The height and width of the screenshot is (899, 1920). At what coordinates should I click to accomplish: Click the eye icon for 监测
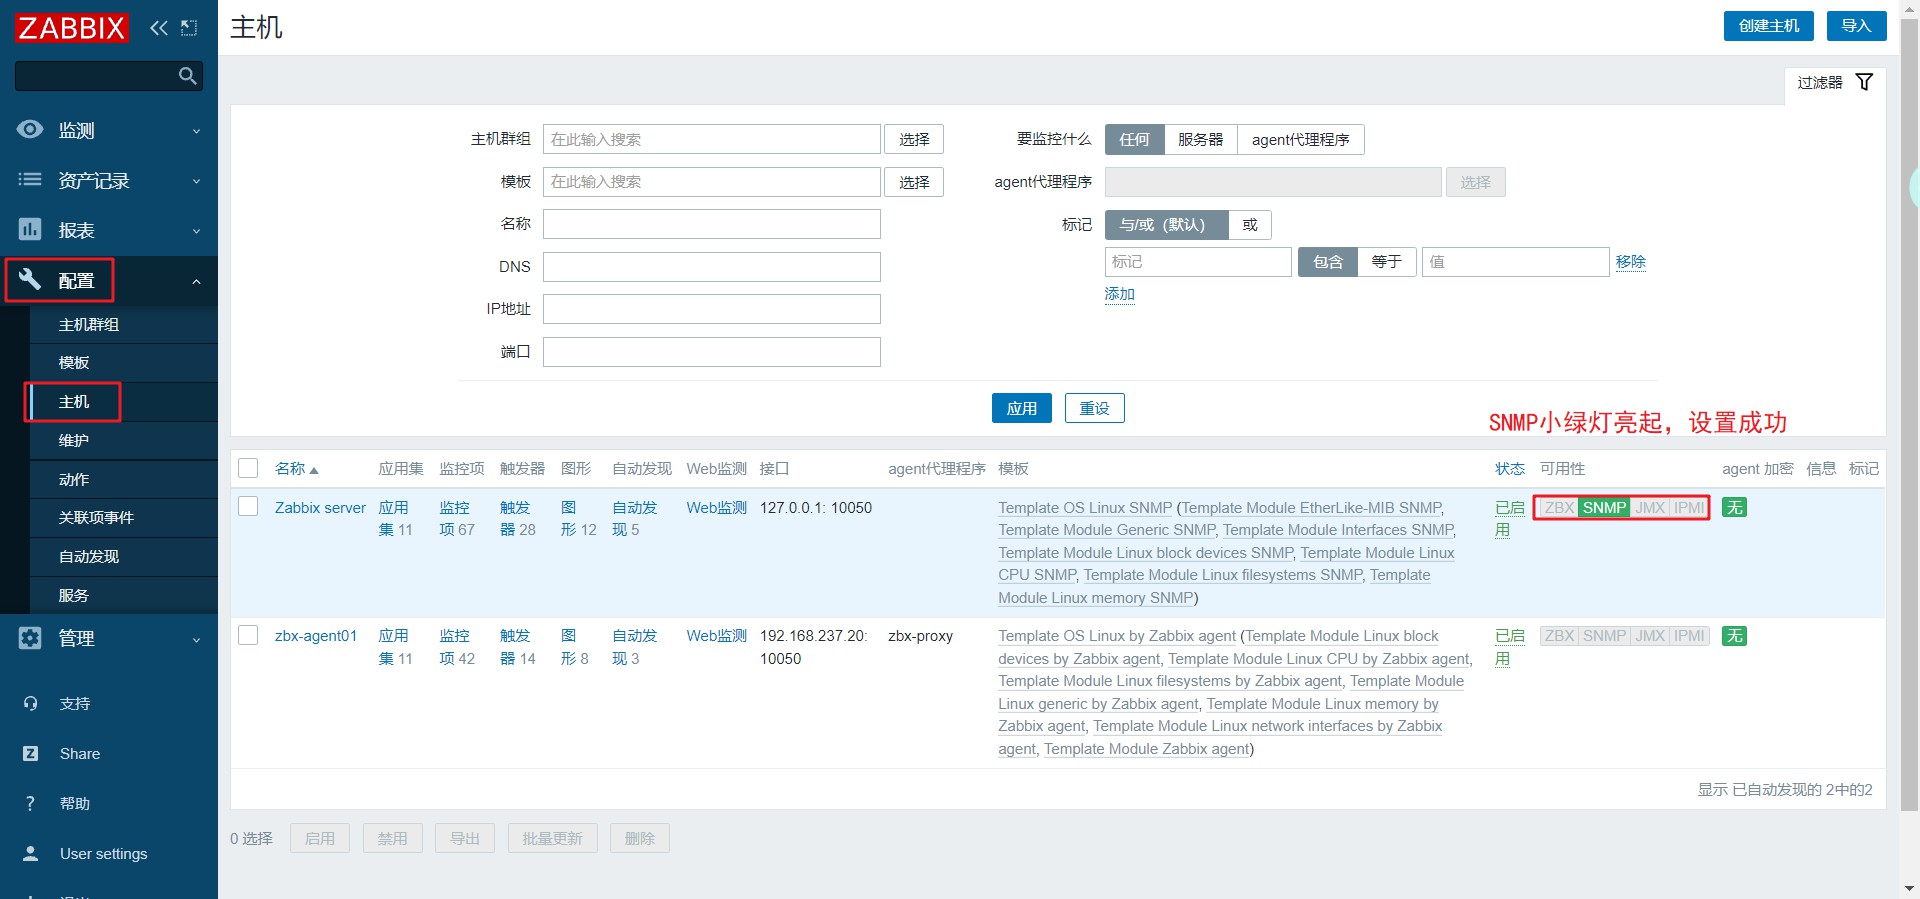(30, 130)
